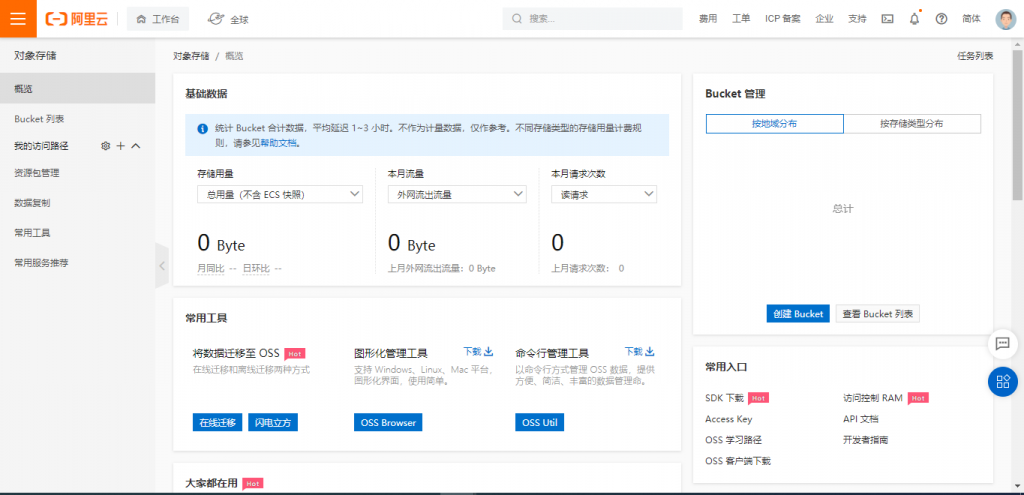
Task: Open the 费用 top menu
Action: tap(708, 19)
